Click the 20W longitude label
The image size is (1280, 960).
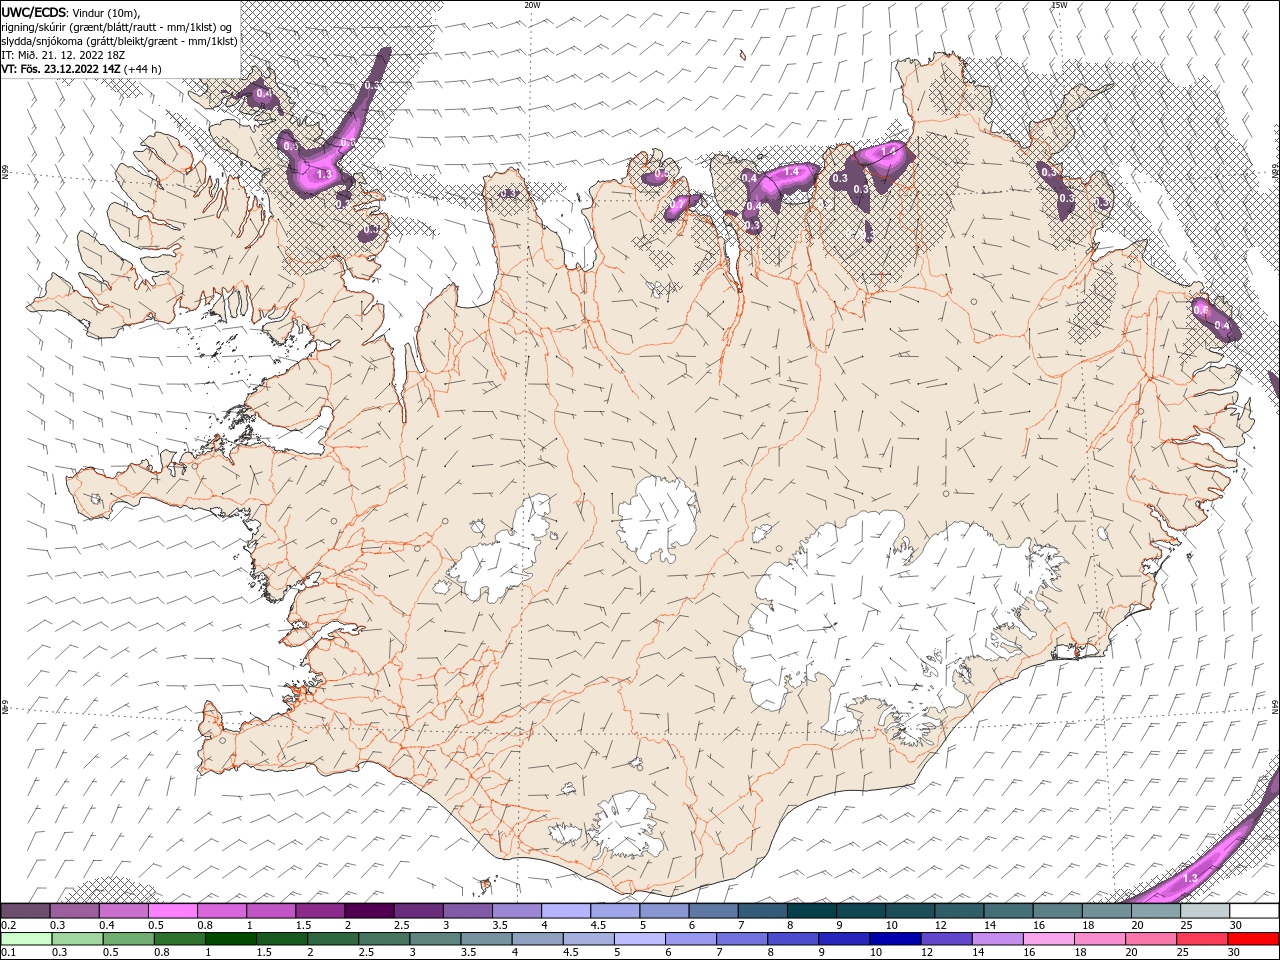[x=532, y=5]
